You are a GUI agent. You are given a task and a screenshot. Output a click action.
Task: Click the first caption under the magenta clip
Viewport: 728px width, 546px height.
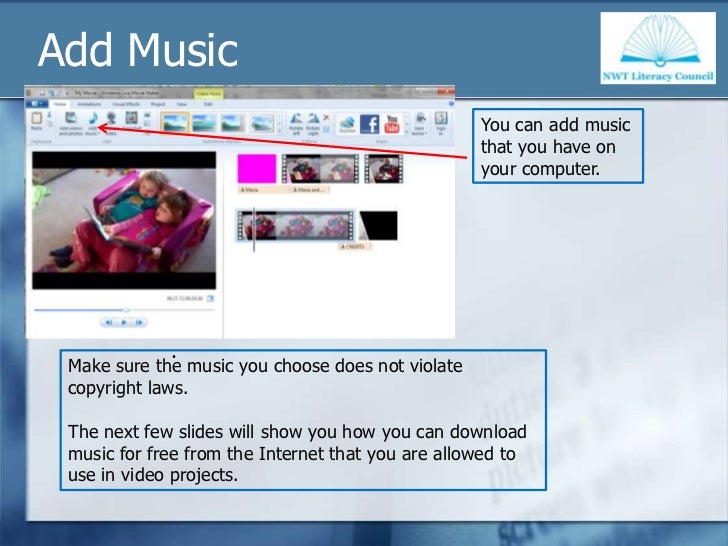pyautogui.click(x=263, y=190)
